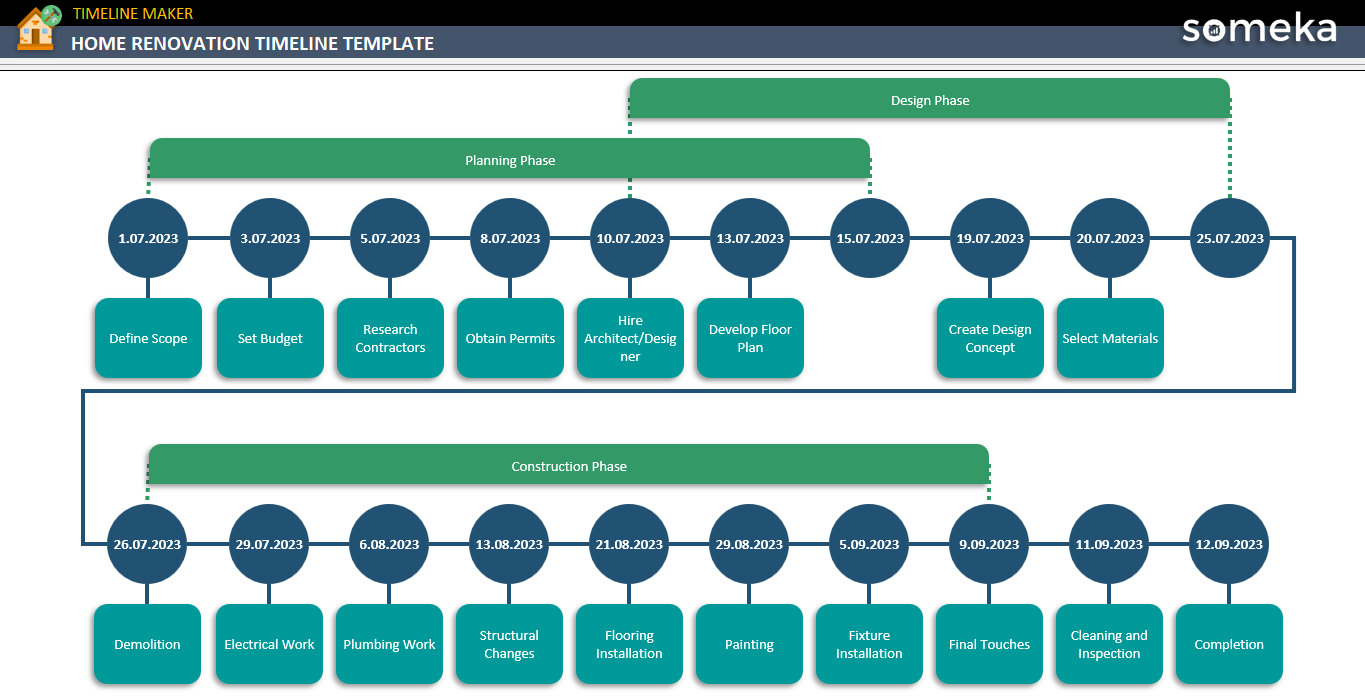Open the Set Budget task box
This screenshot has height=700, width=1365.
point(270,338)
